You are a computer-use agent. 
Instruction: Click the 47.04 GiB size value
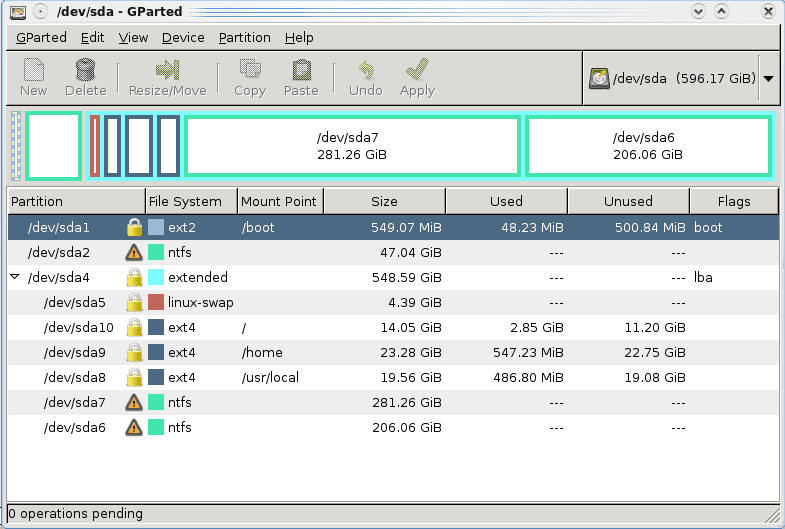[x=411, y=252]
